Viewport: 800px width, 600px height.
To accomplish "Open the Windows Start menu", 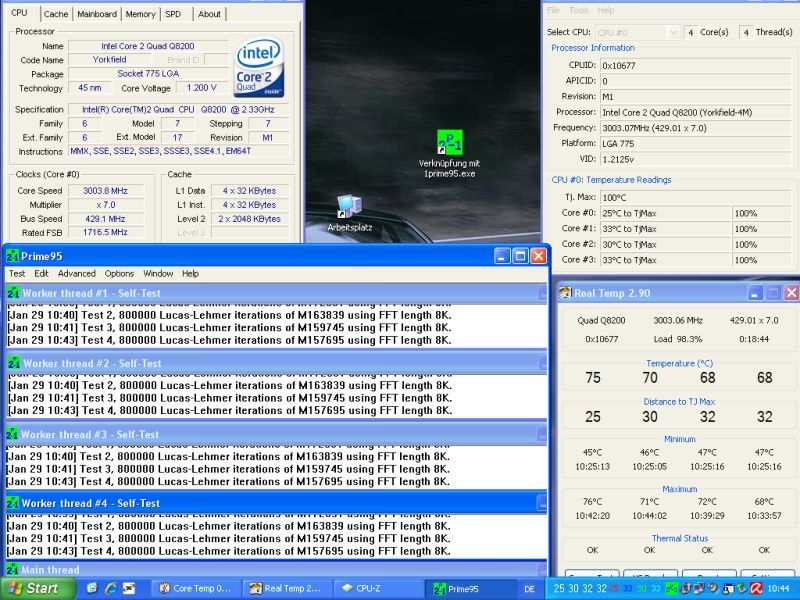I will coord(37,588).
